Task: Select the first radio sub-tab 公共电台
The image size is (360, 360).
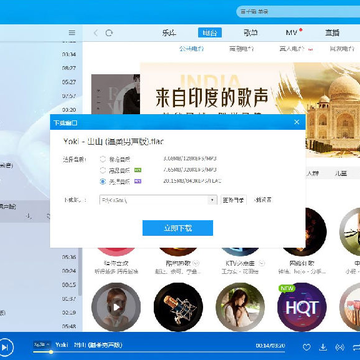Action: 191,49
